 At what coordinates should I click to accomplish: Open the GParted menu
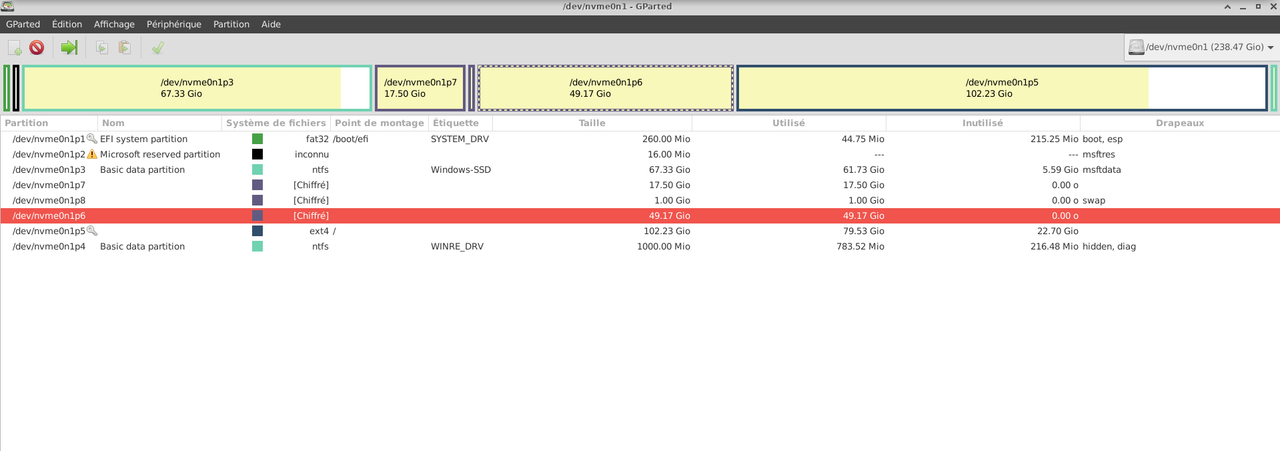23,23
